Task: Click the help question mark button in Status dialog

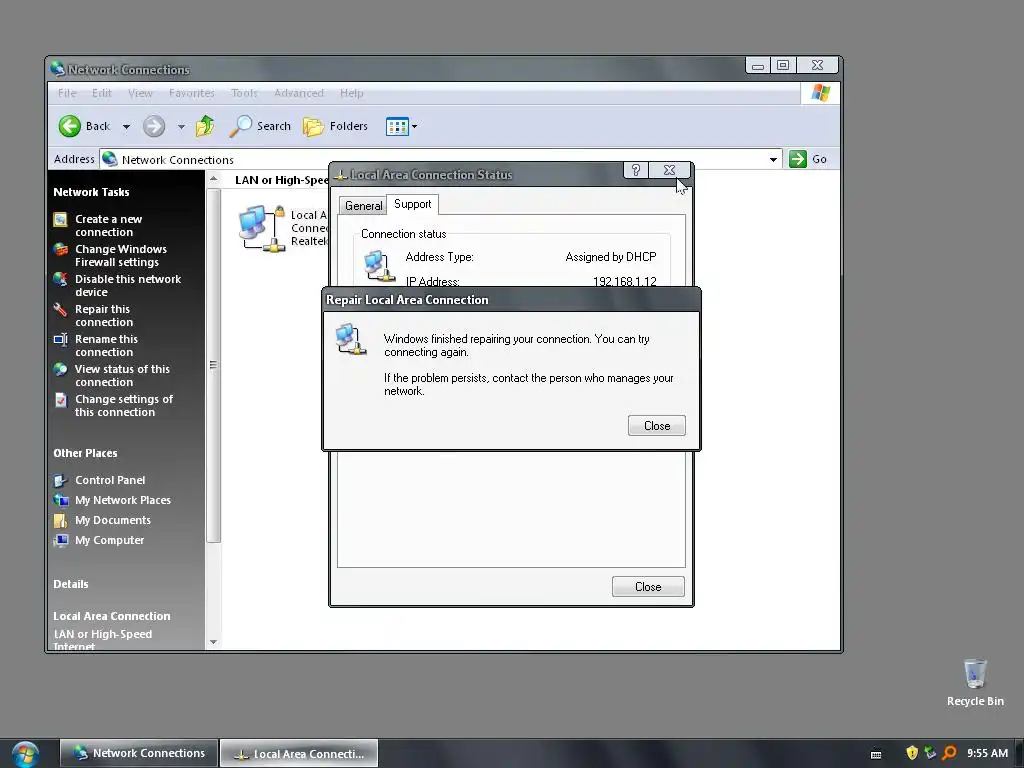Action: point(635,170)
